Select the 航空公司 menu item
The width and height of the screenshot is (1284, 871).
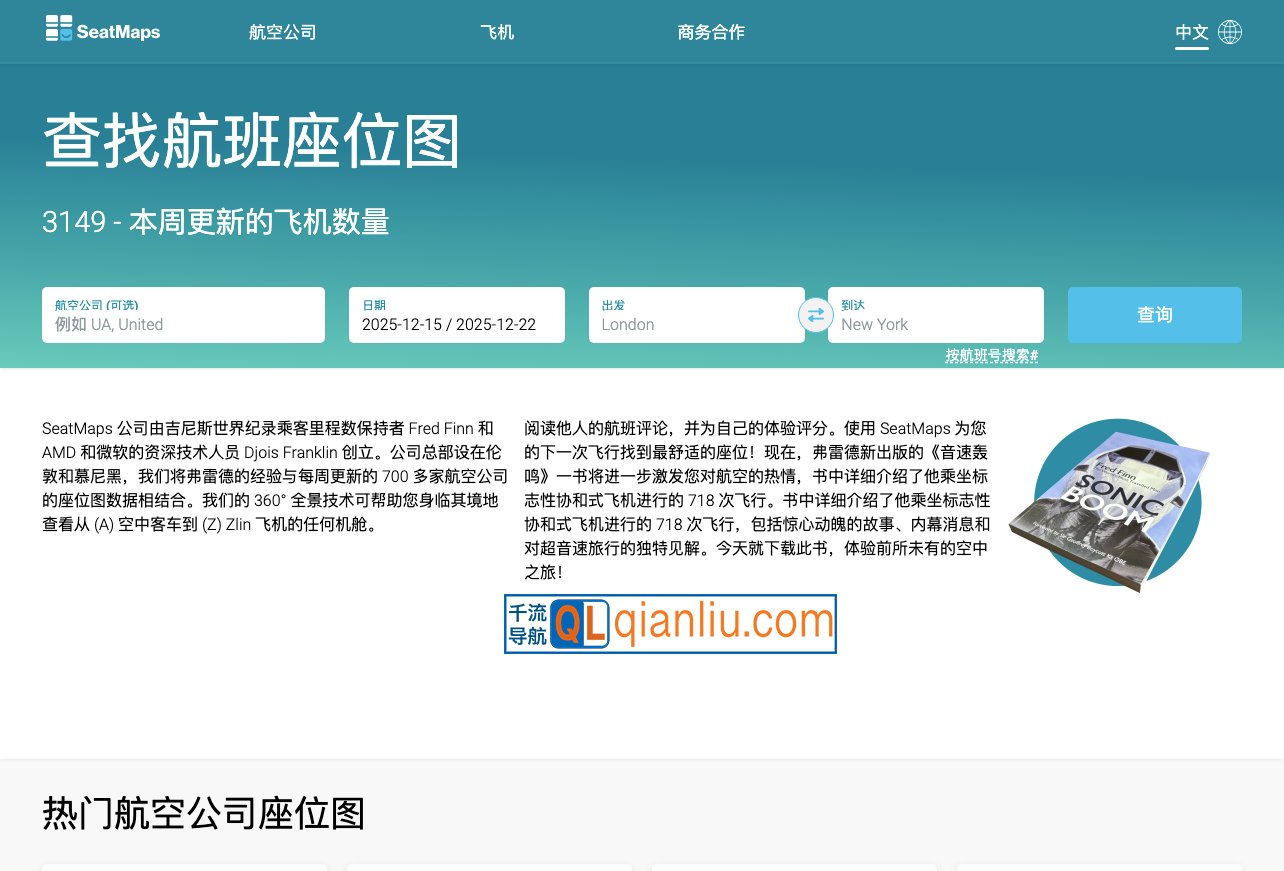[x=282, y=31]
